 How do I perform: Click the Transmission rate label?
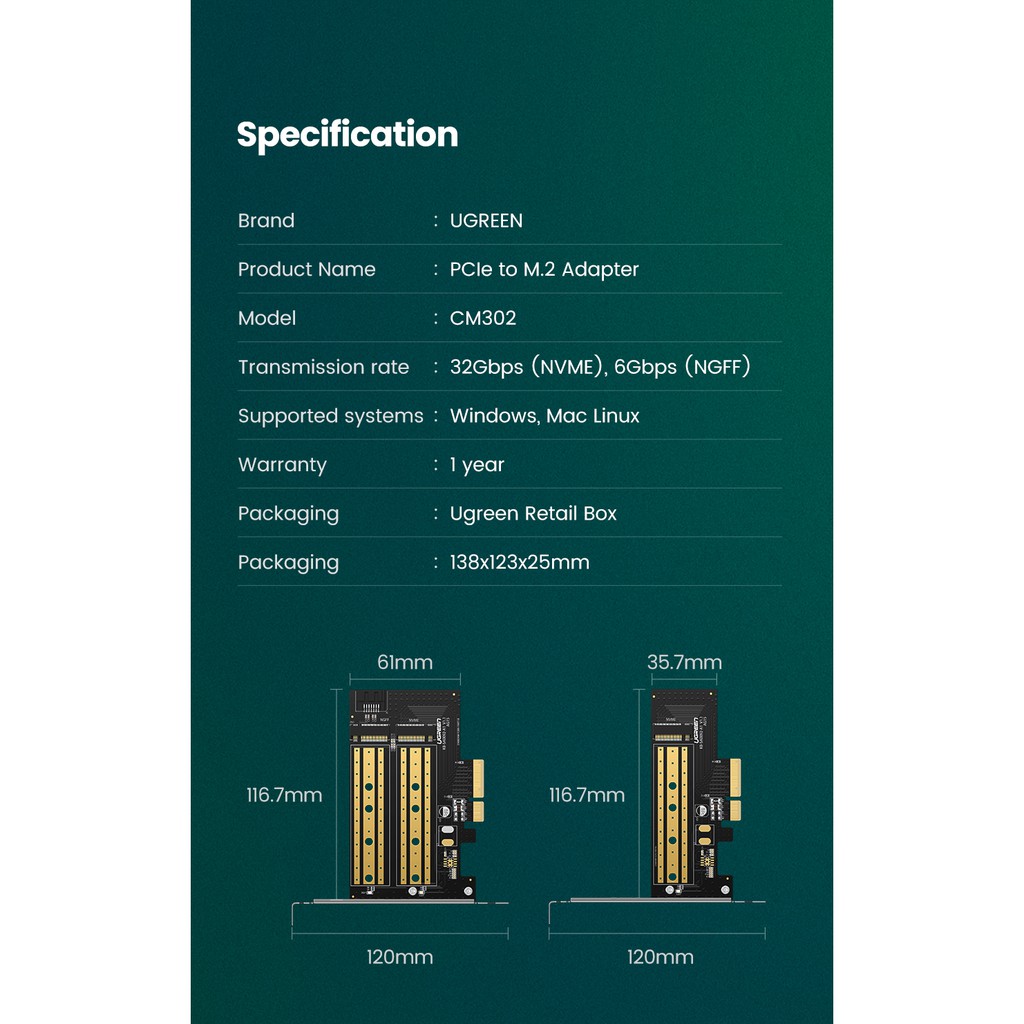click(x=323, y=367)
